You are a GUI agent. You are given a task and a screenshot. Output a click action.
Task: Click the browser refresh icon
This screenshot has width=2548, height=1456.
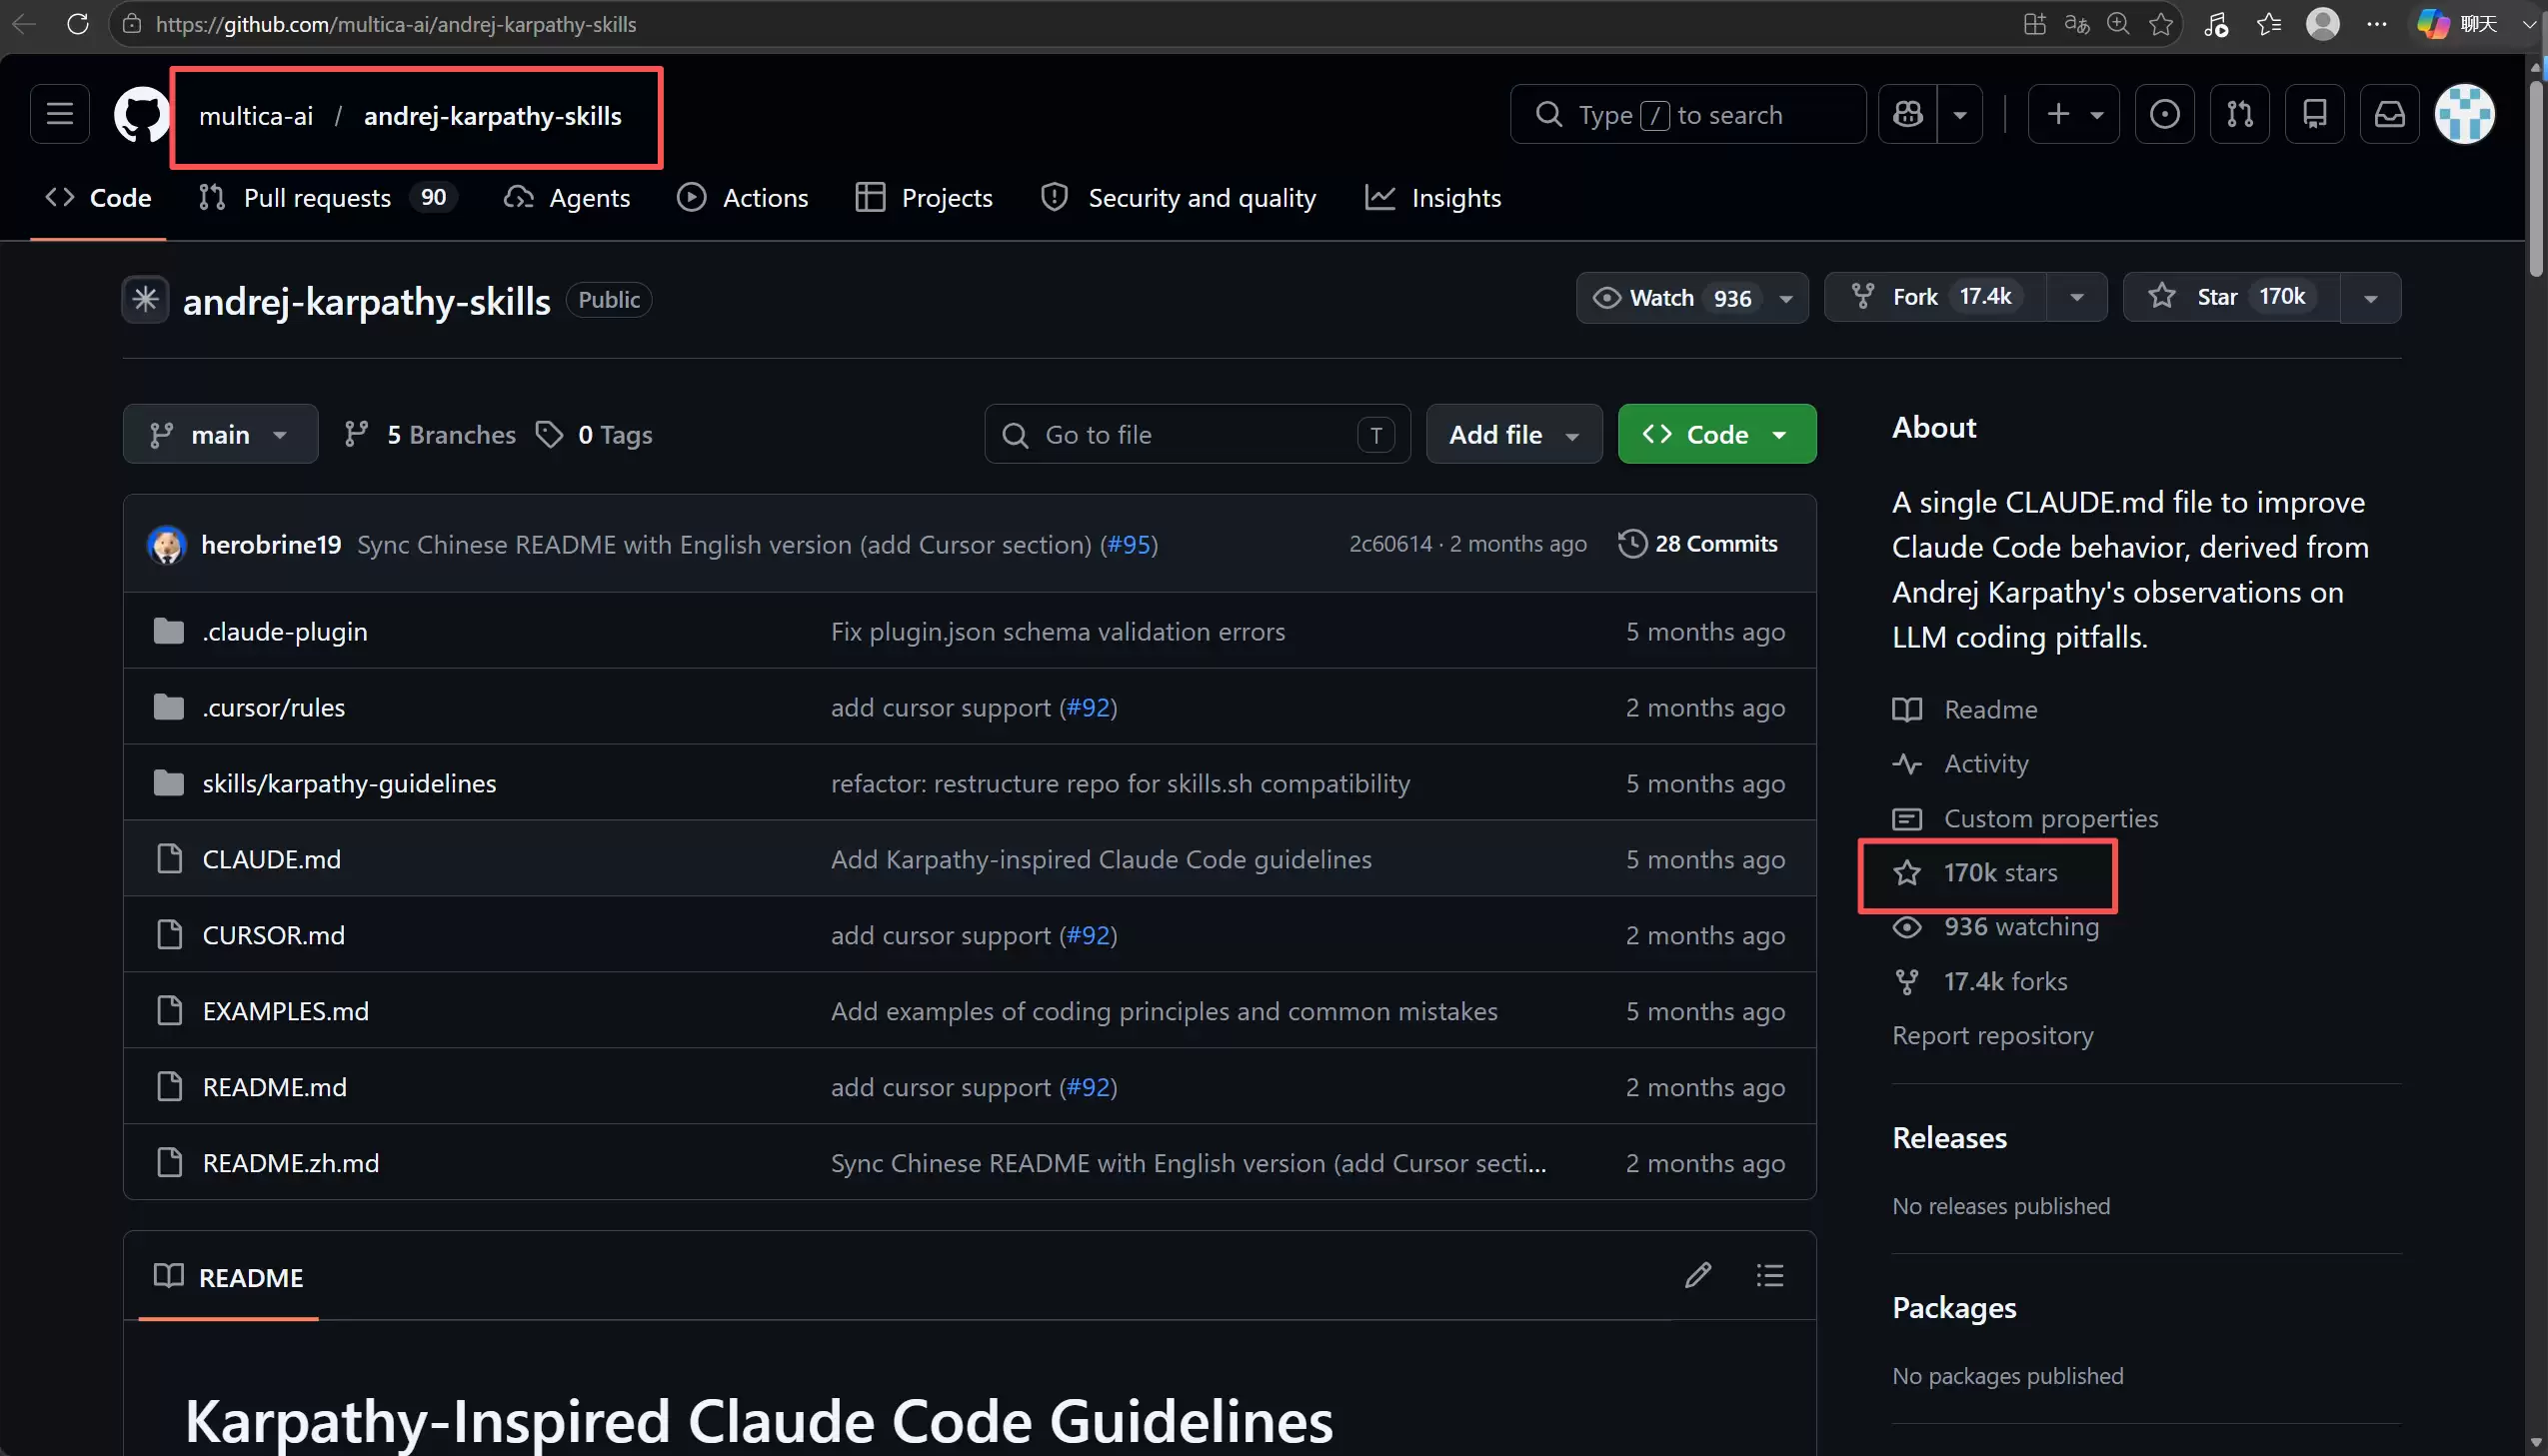[x=77, y=24]
